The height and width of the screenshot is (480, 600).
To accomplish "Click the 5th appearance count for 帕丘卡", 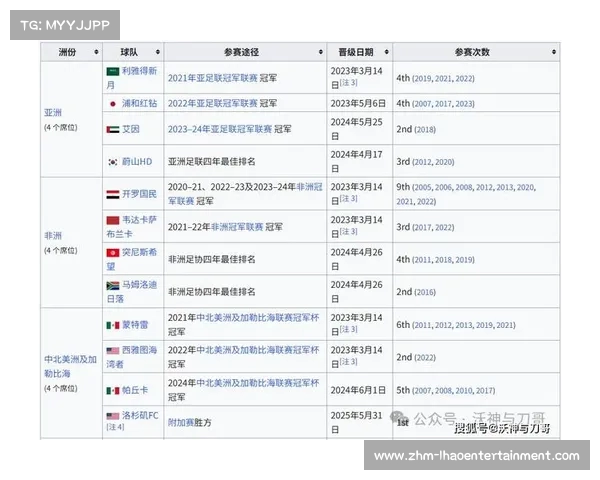I will click(x=403, y=390).
